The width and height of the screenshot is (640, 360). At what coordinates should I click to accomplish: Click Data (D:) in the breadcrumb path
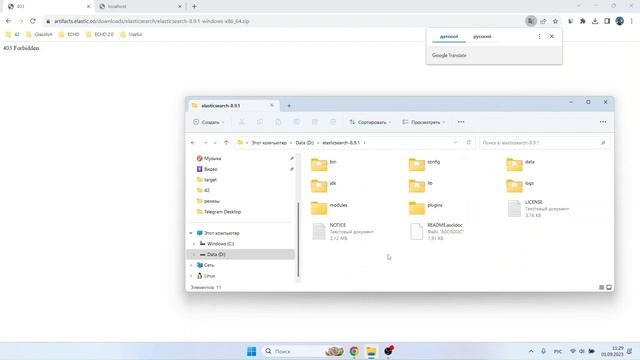coord(304,143)
